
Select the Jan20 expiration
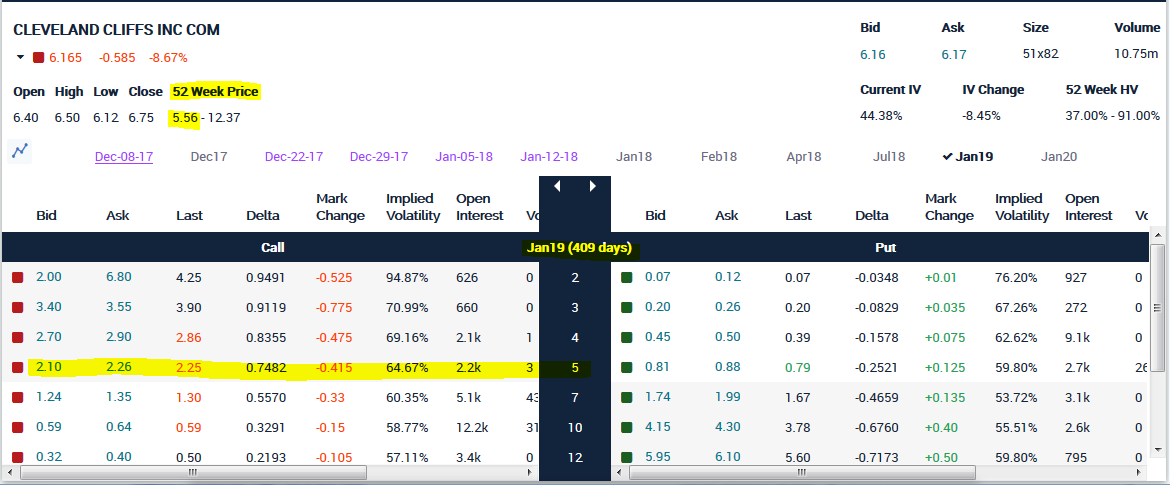[1059, 157]
